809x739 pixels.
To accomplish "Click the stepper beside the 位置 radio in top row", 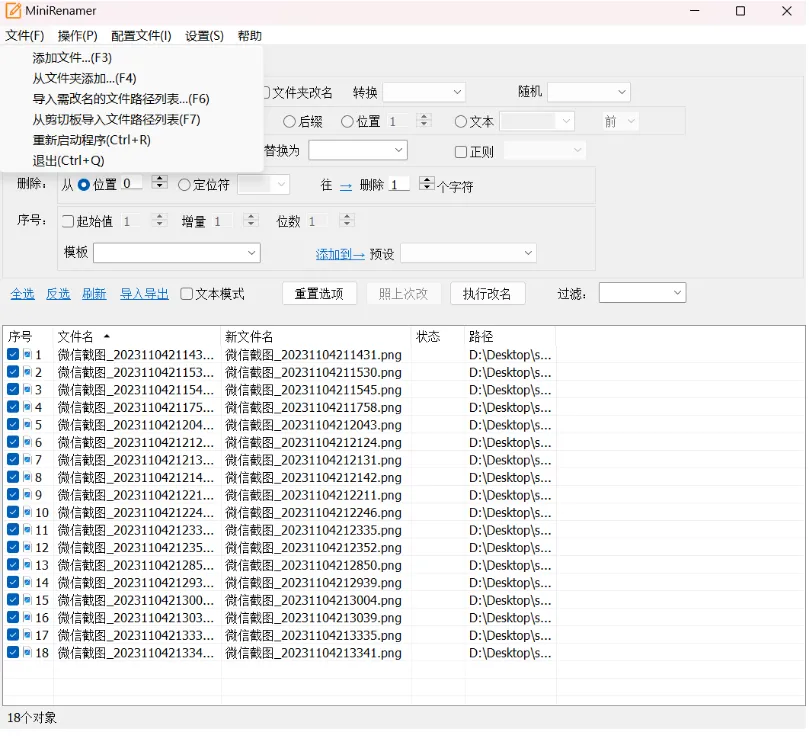I will tap(424, 120).
